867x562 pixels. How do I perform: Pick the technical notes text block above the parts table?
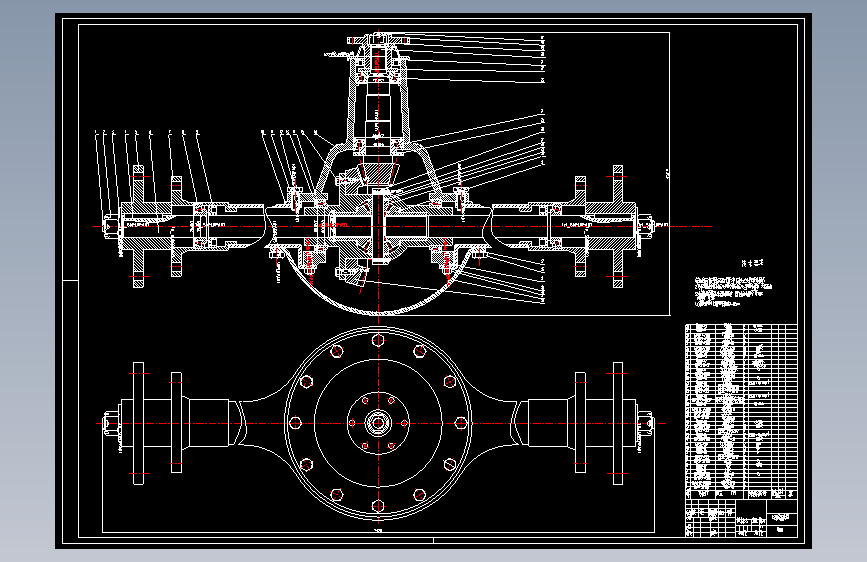(x=733, y=292)
